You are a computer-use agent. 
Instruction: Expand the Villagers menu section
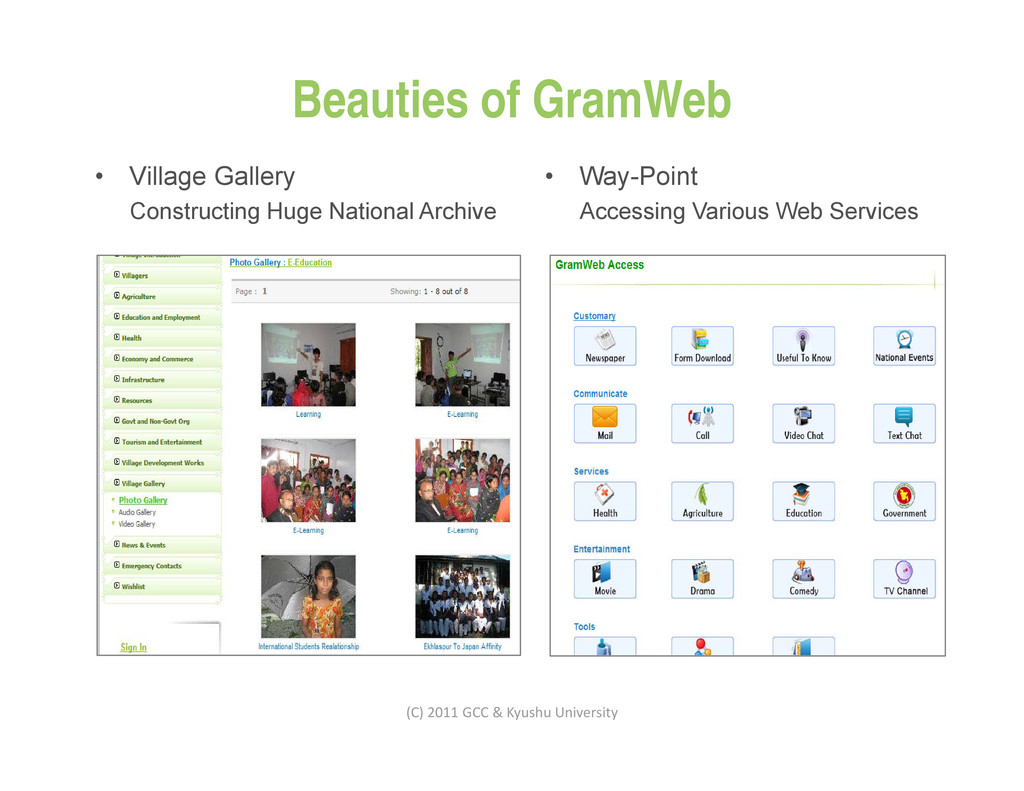(163, 276)
